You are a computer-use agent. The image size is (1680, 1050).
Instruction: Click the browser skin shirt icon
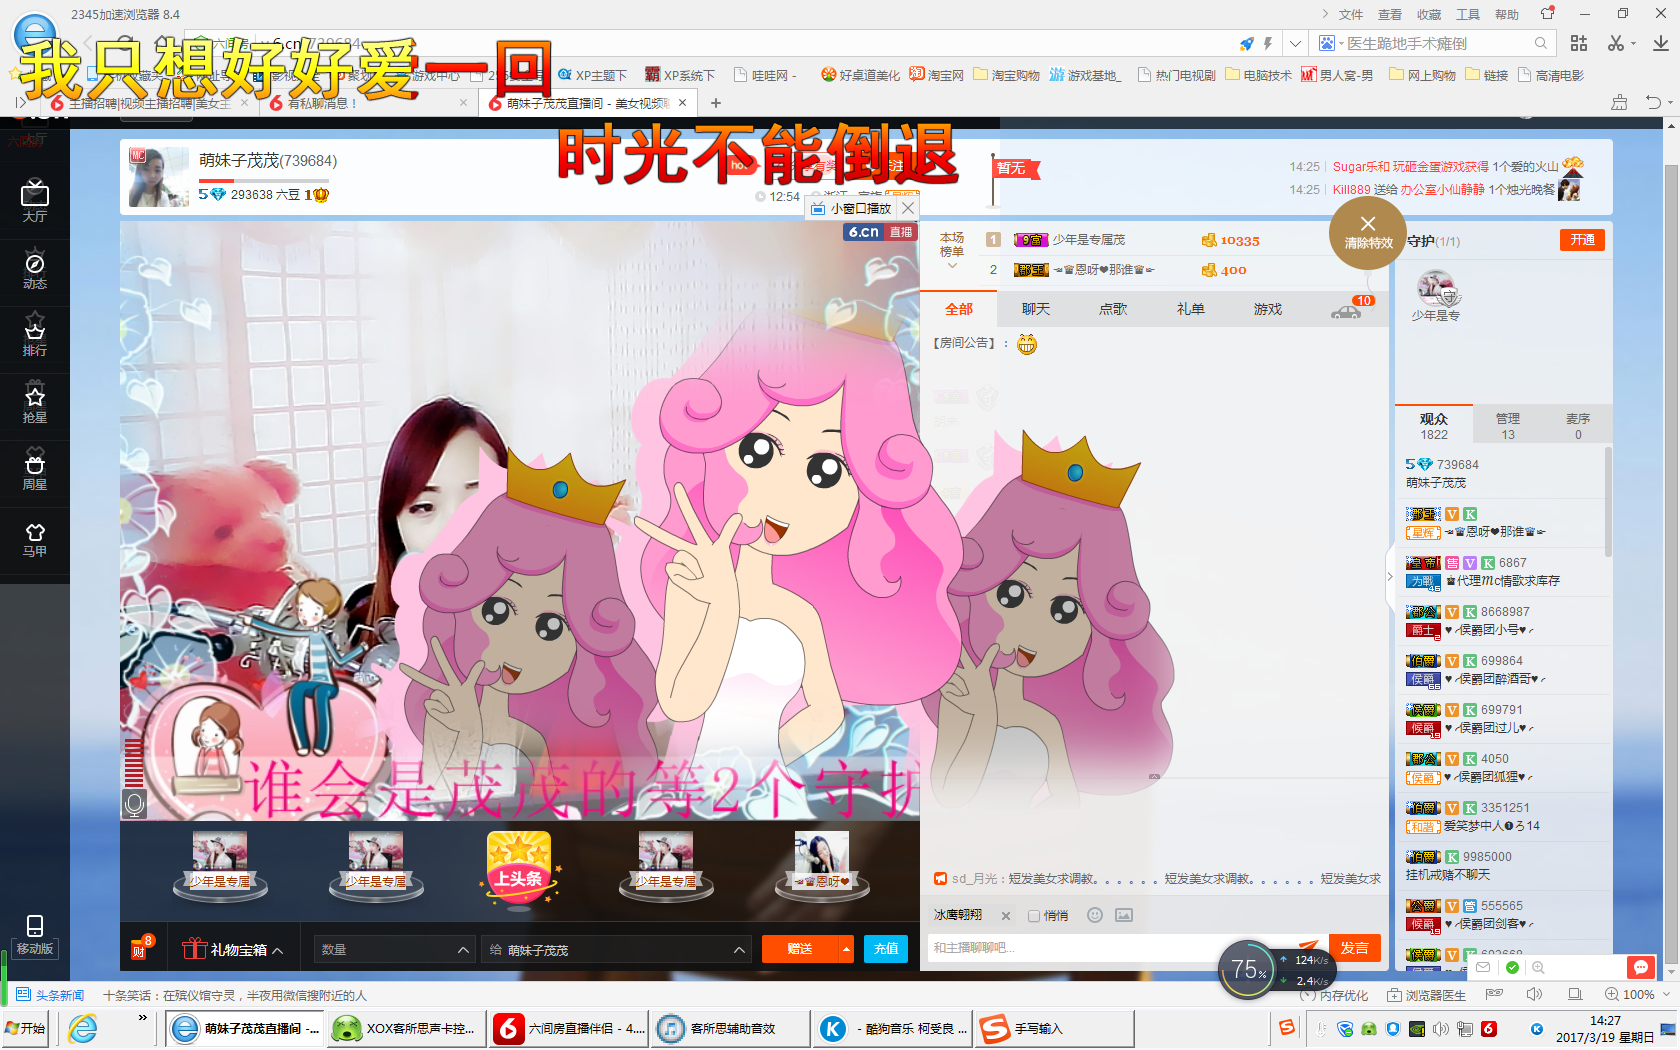1548,14
